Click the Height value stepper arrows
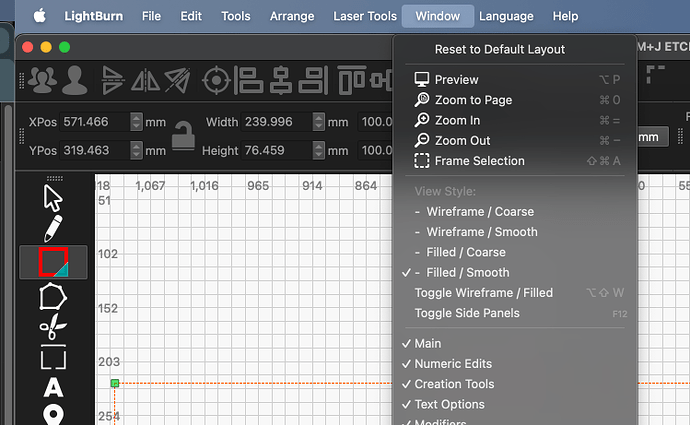Viewport: 690px width, 425px height. 319,151
